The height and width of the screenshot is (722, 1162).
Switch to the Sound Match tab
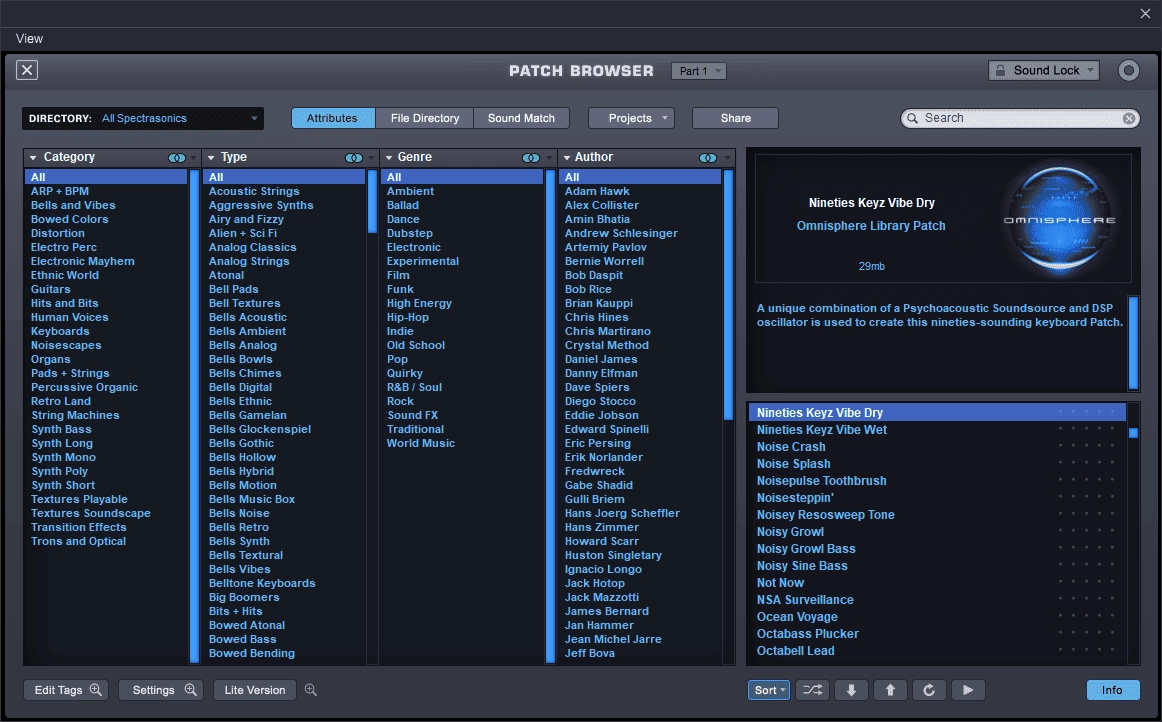[x=521, y=119]
